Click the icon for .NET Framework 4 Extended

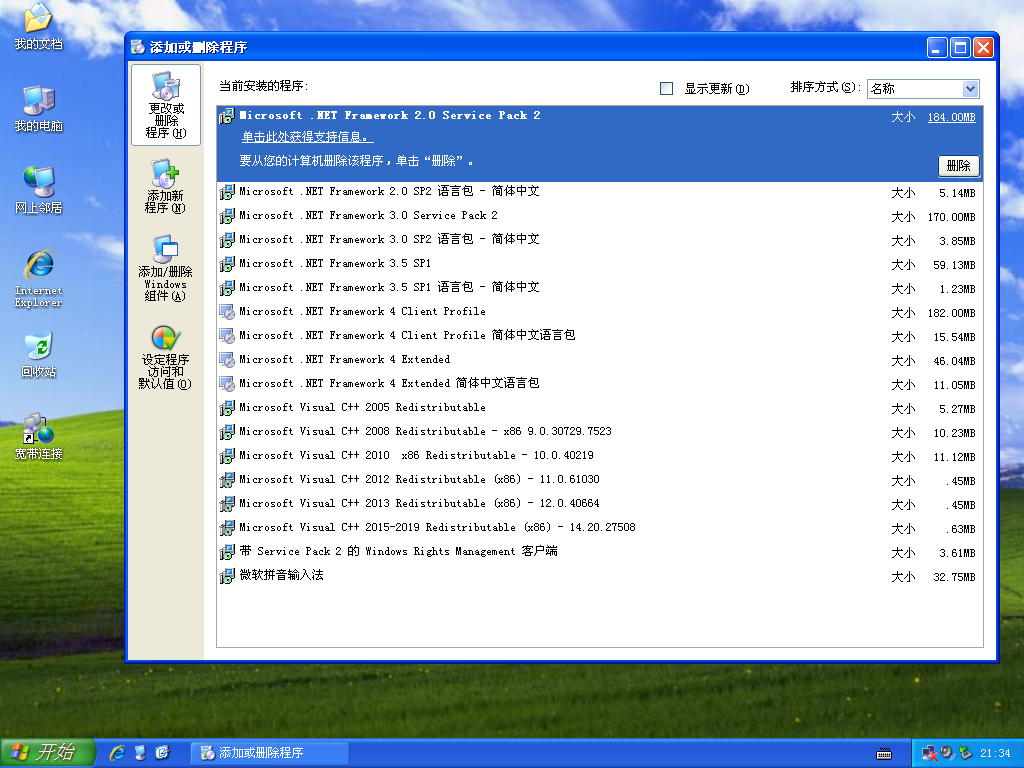pyautogui.click(x=227, y=360)
